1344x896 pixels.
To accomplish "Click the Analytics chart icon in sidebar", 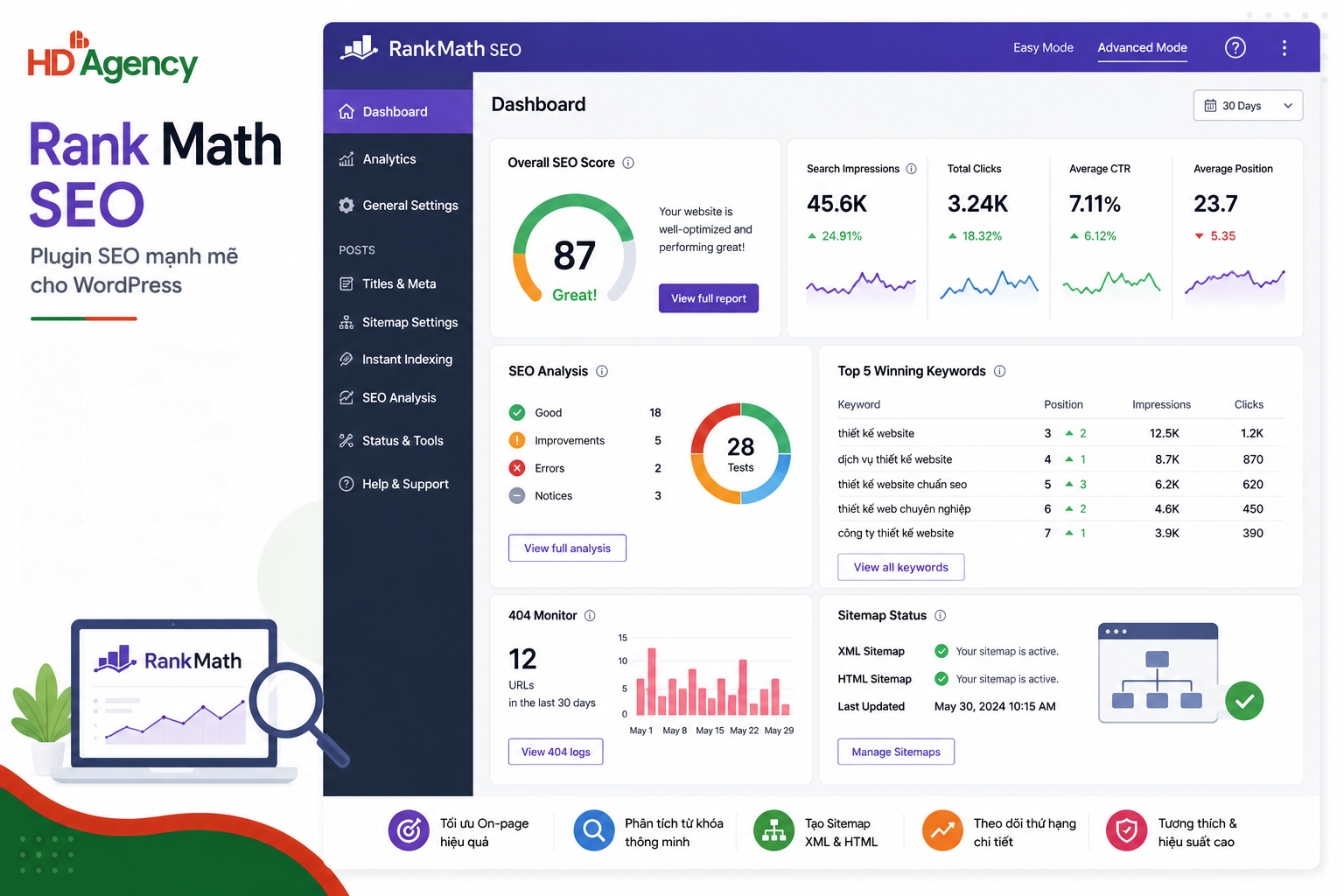I will coord(347,159).
